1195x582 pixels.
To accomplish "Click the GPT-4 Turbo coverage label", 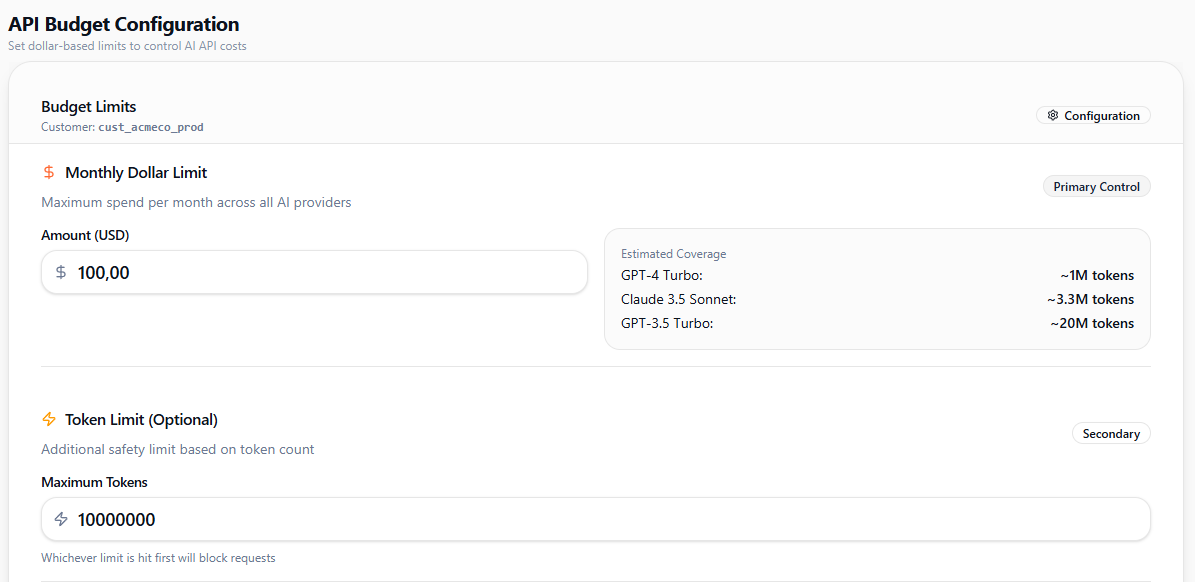I will [x=662, y=276].
